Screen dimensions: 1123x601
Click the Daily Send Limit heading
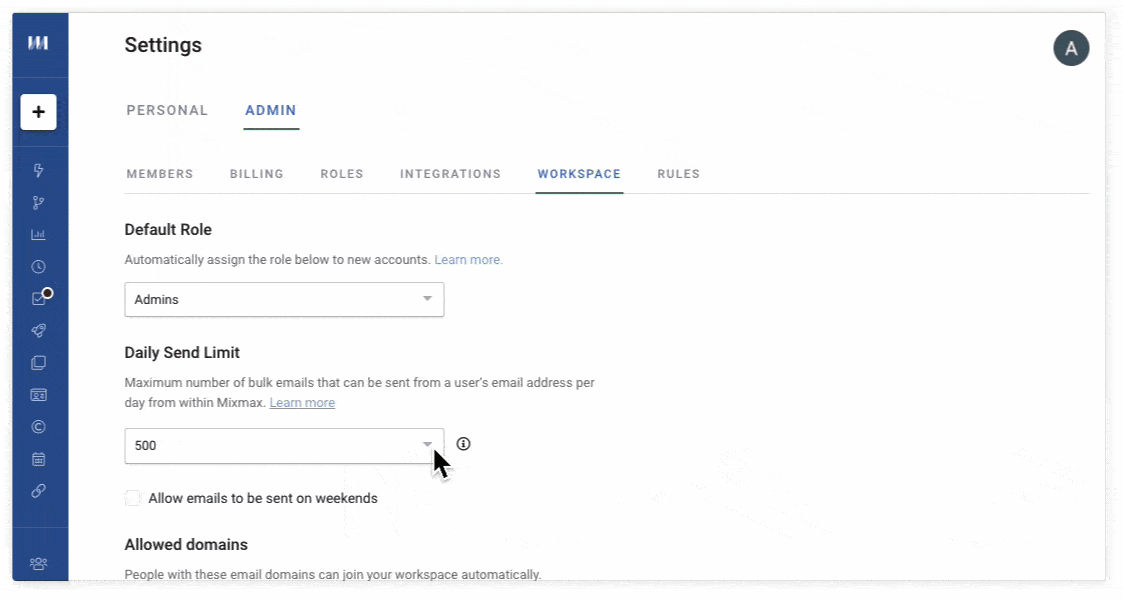182,352
